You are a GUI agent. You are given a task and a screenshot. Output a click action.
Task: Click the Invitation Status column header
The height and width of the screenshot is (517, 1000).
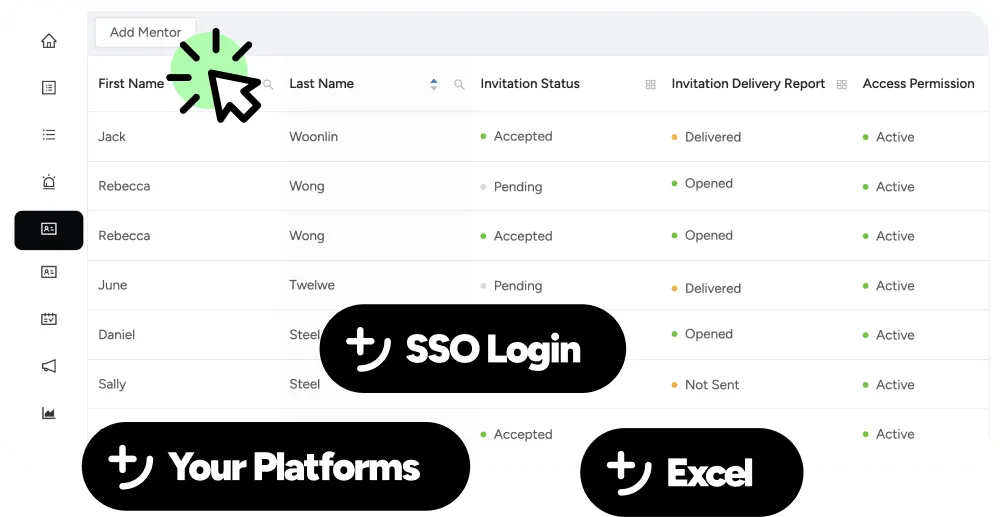click(530, 84)
